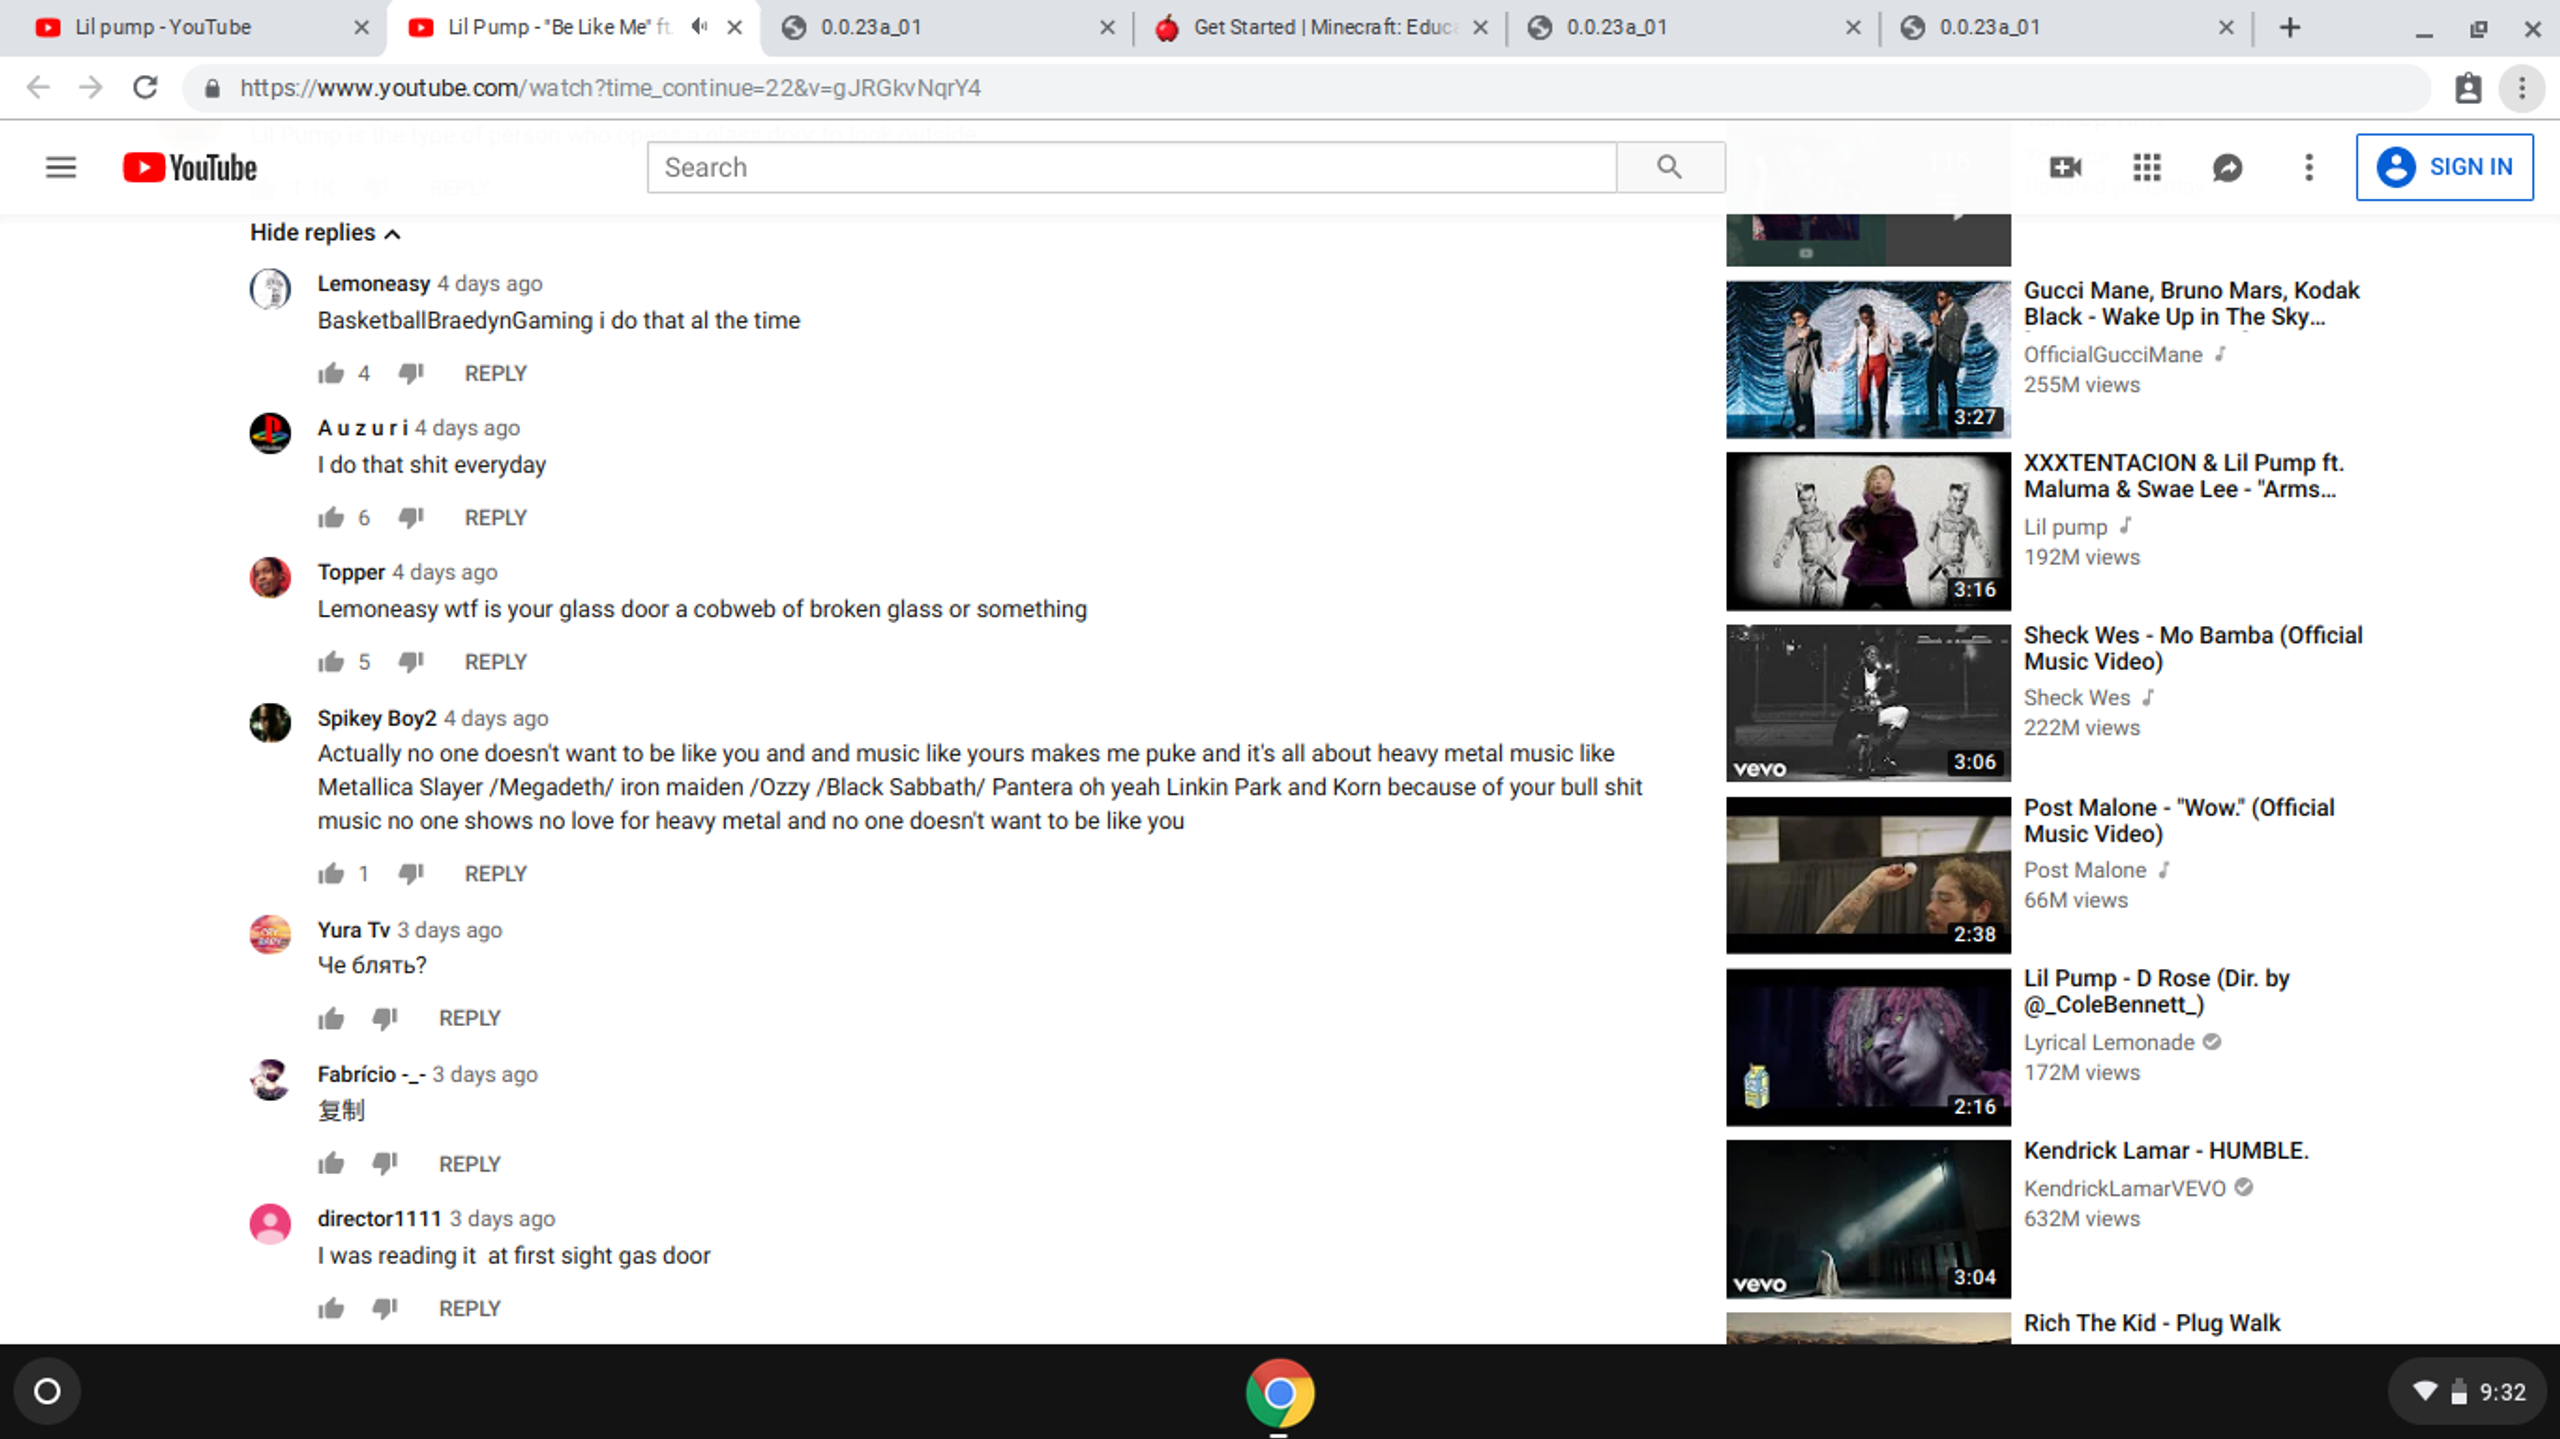2560x1439 pixels.
Task: Open Sheck Wes Mo Bamba video thumbnail
Action: click(x=1867, y=703)
